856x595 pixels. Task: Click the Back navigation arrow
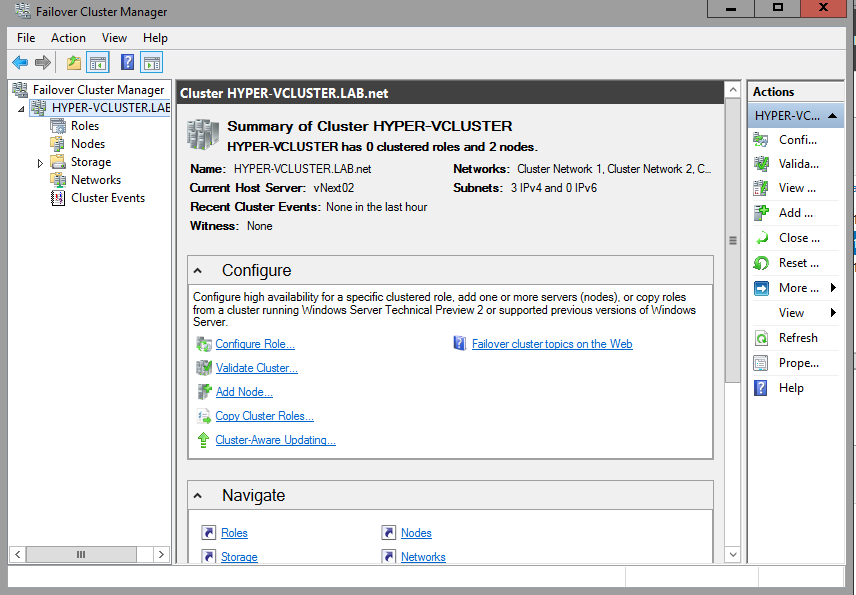click(x=20, y=62)
